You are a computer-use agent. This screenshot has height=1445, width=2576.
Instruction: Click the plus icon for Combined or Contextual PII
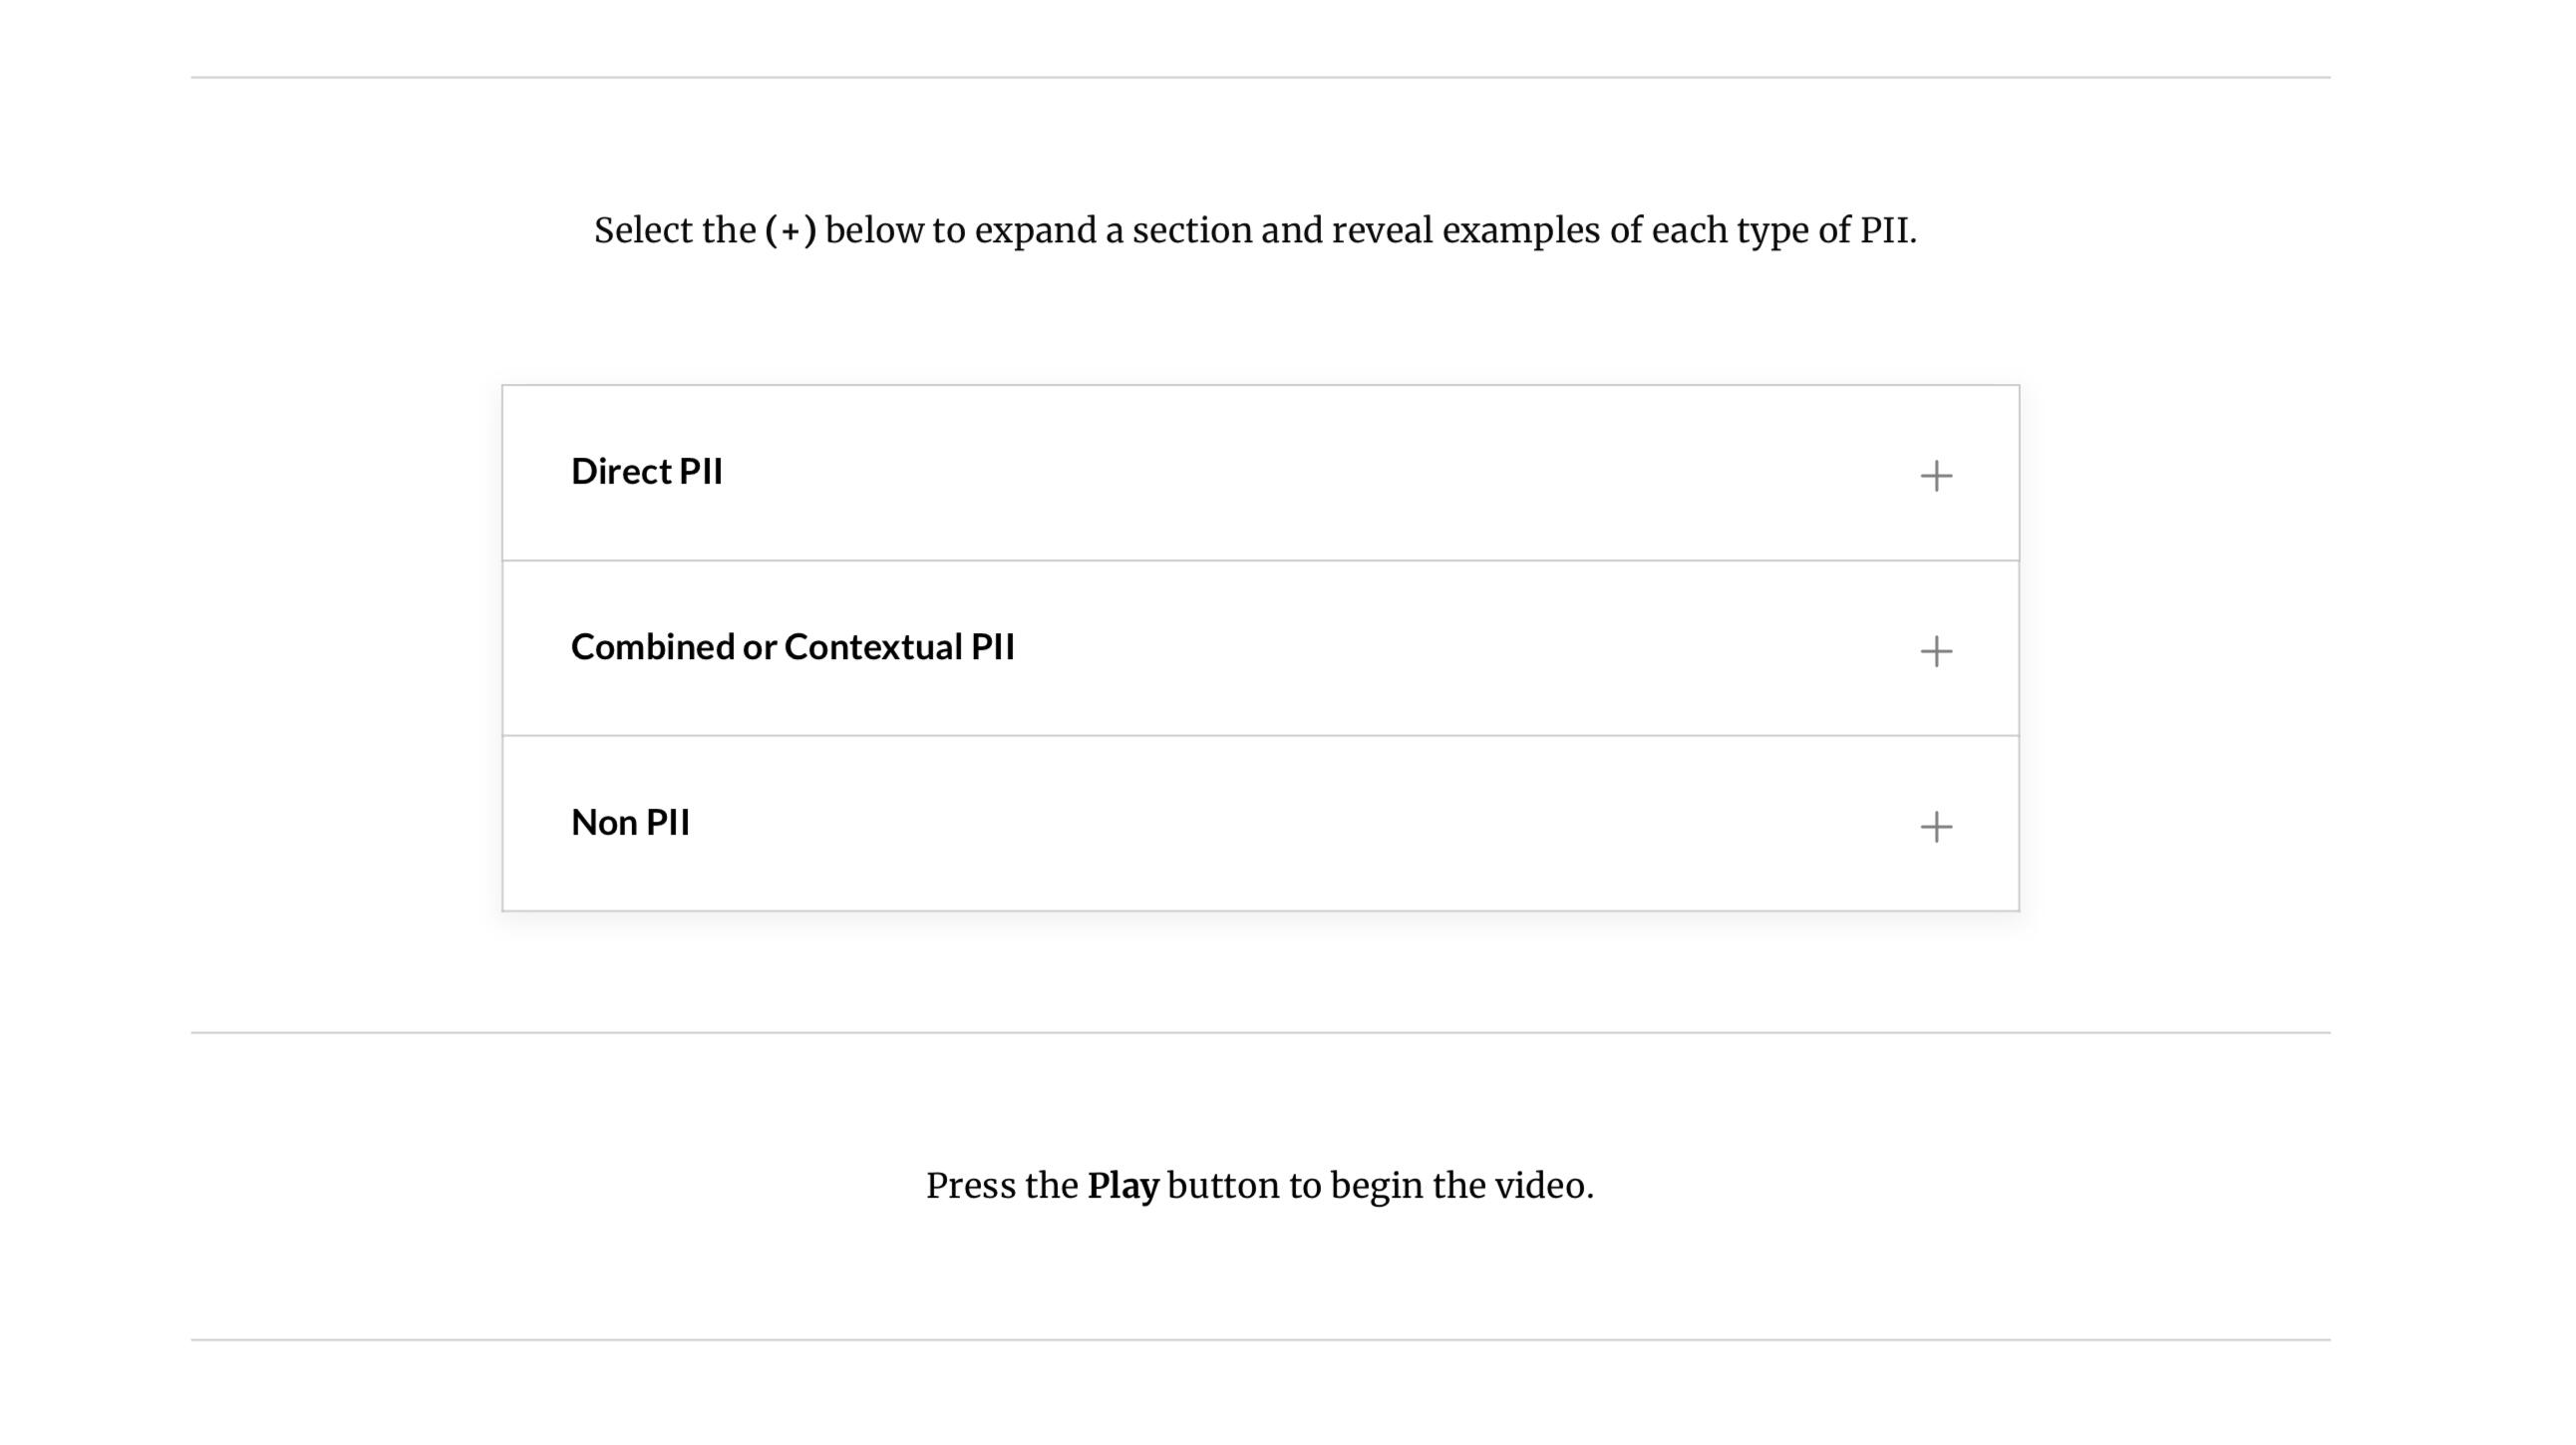click(x=1936, y=651)
